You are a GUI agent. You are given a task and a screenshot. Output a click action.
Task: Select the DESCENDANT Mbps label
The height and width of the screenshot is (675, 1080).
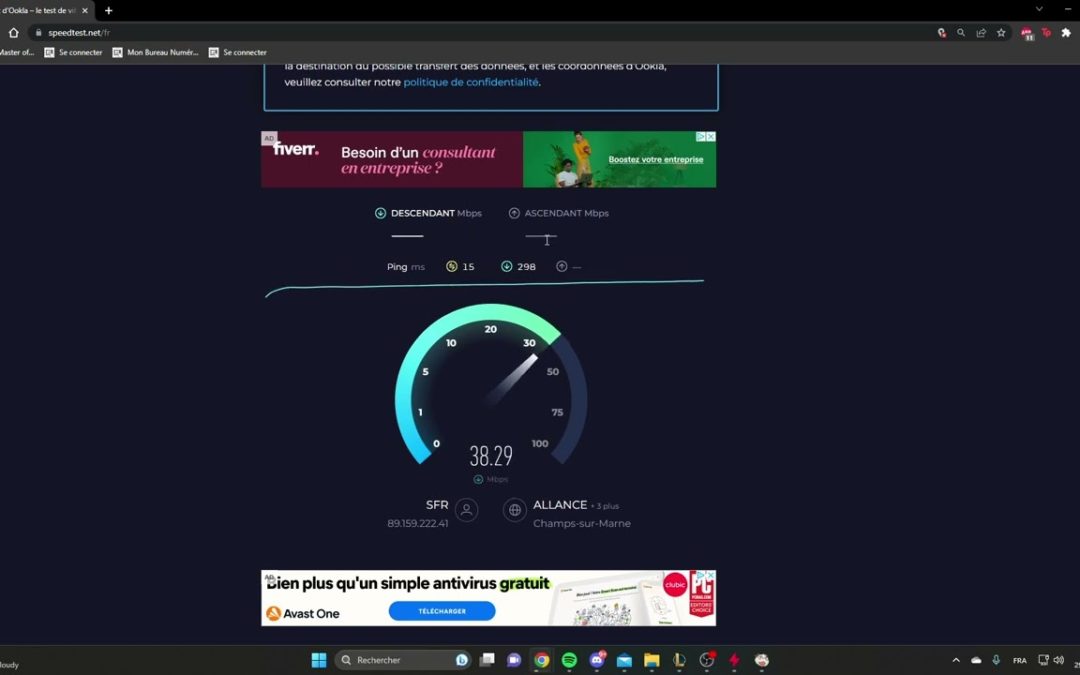436,213
